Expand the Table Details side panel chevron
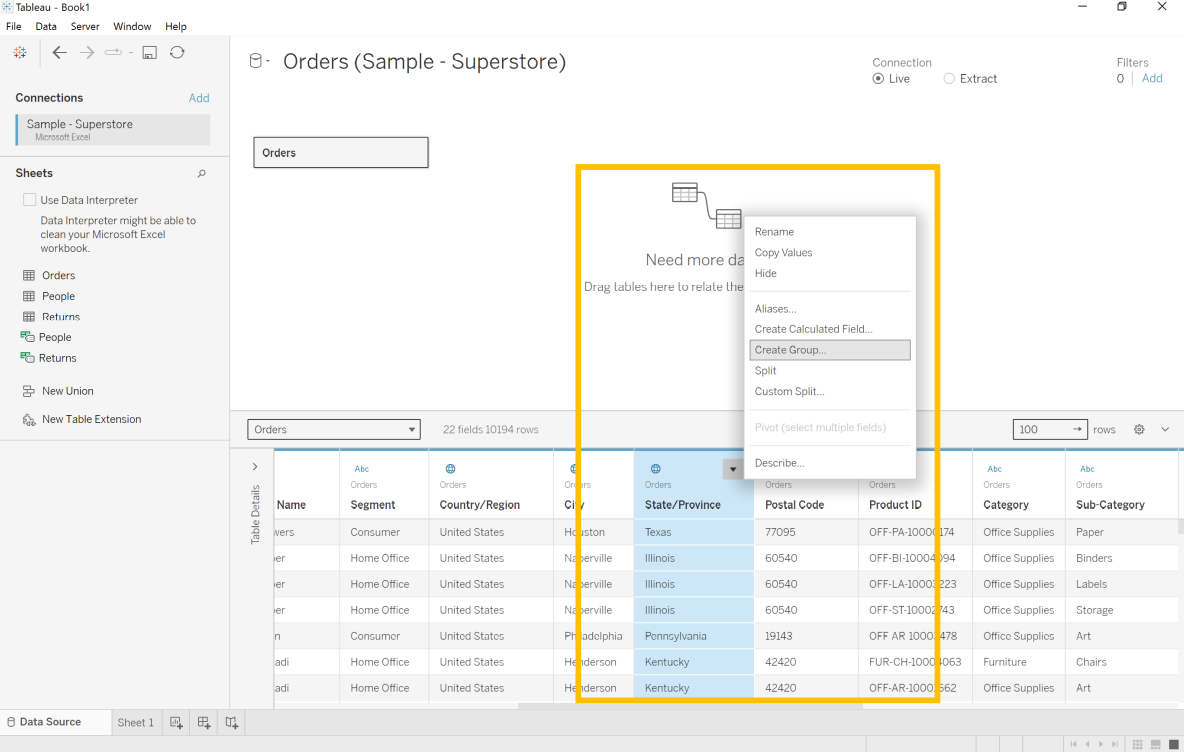Image resolution: width=1184 pixels, height=752 pixels. tap(255, 467)
